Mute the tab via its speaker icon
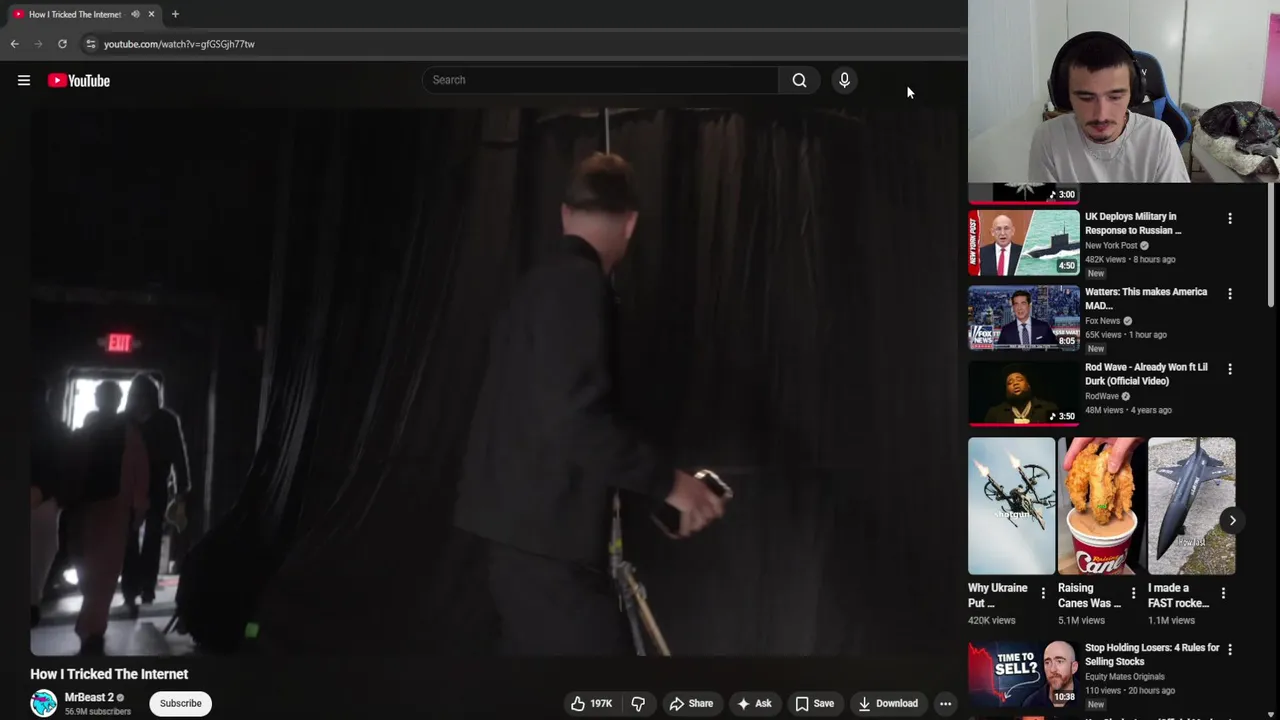 pyautogui.click(x=135, y=14)
